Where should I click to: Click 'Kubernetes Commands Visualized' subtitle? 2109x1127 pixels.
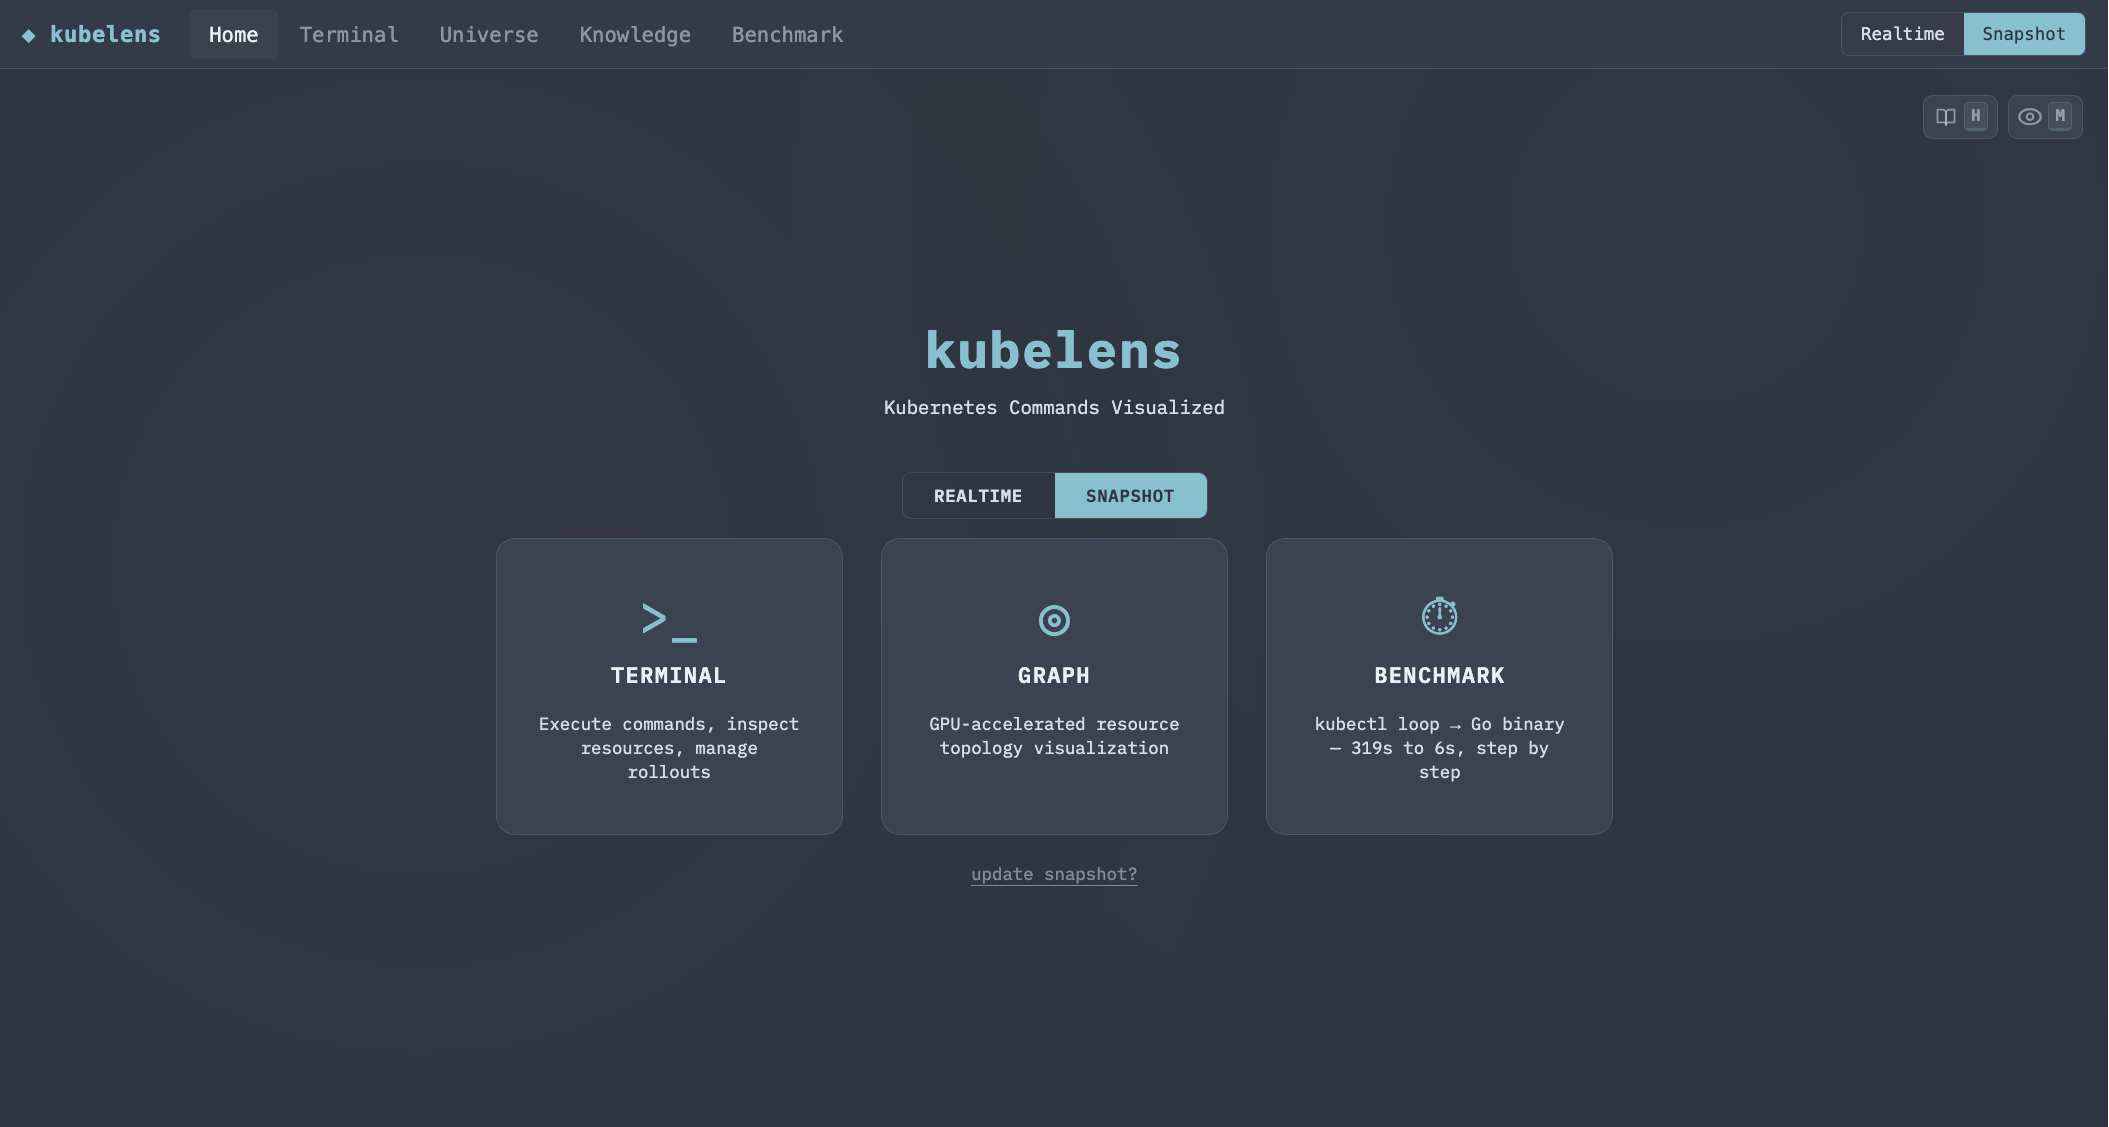pos(1054,408)
